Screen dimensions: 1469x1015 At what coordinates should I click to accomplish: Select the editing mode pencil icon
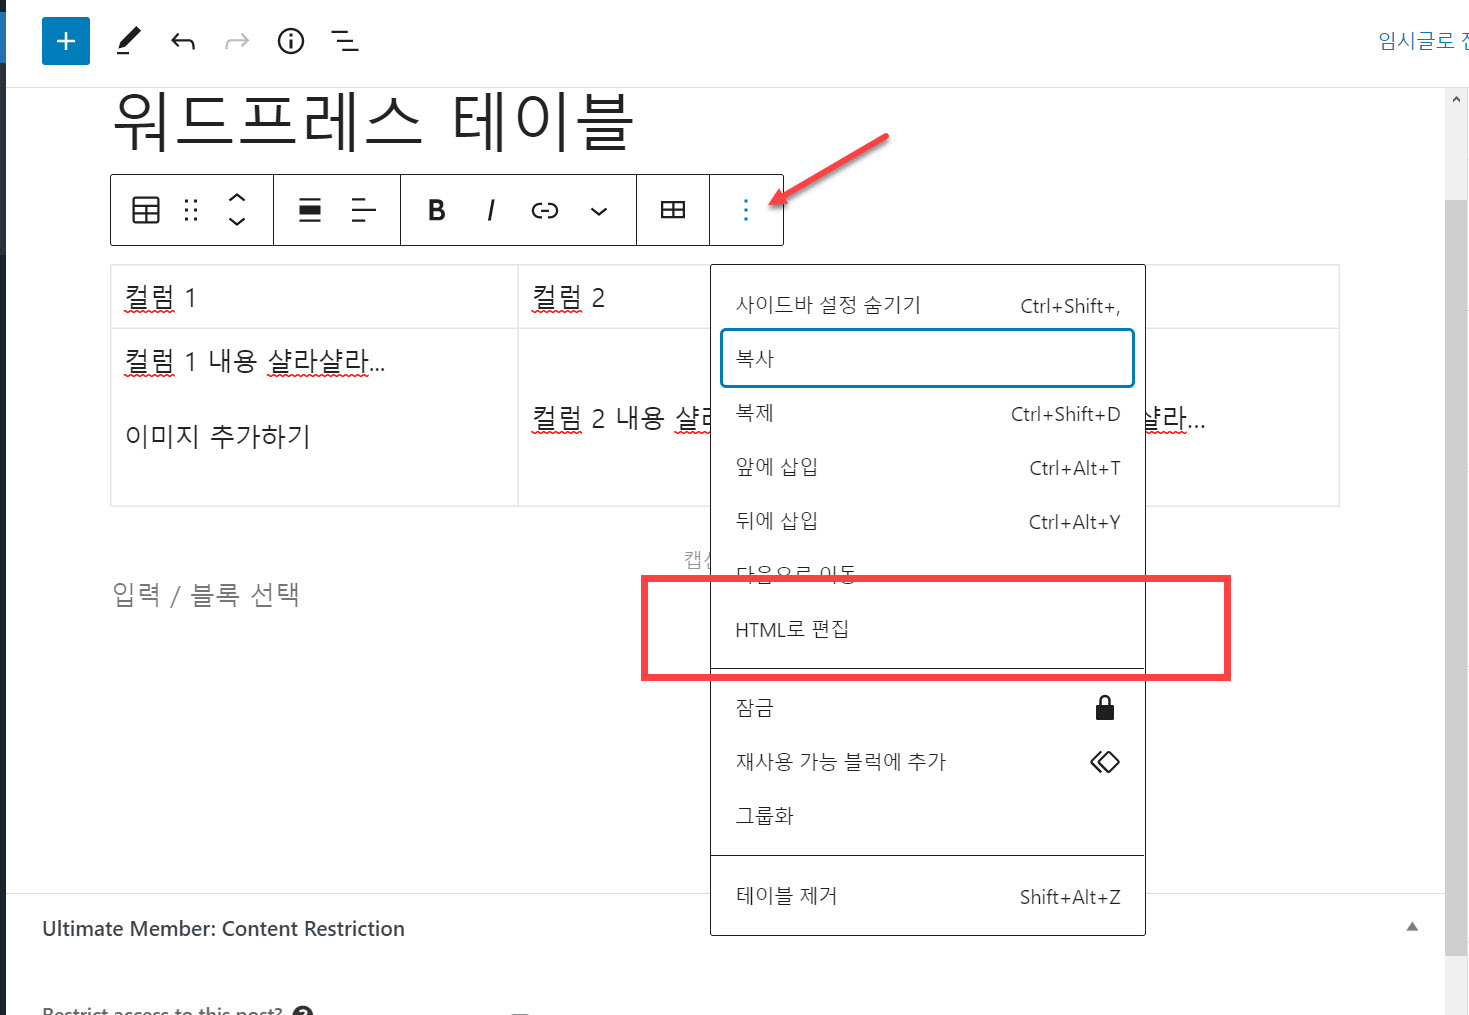128,41
